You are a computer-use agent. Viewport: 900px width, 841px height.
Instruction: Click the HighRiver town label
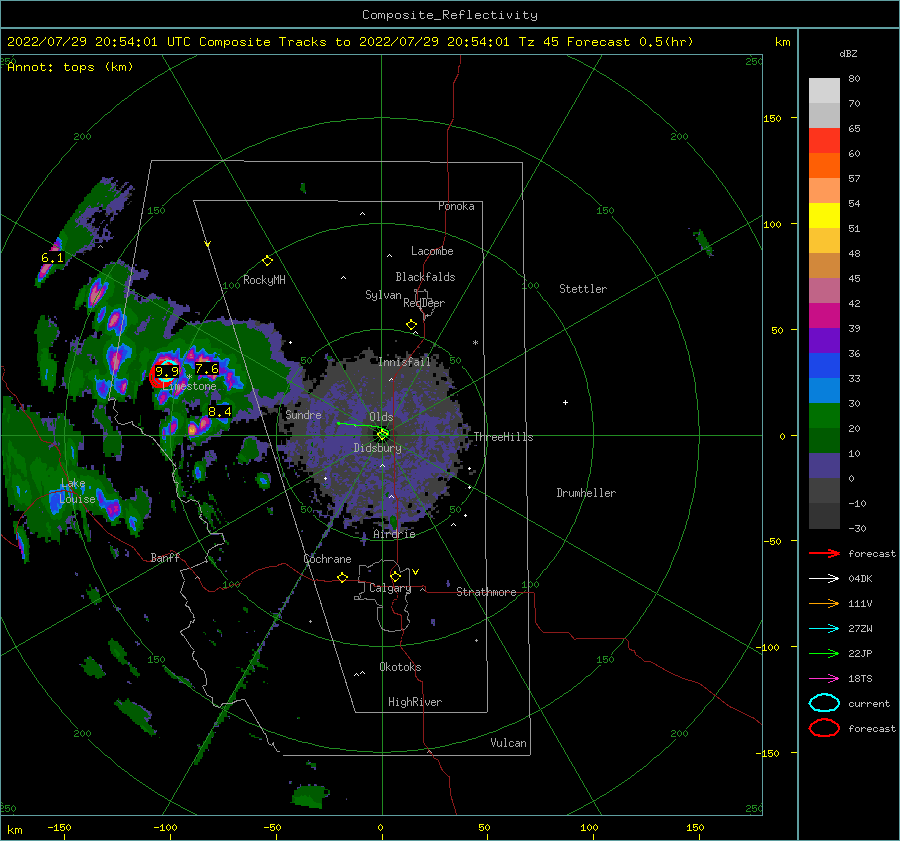click(x=415, y=702)
